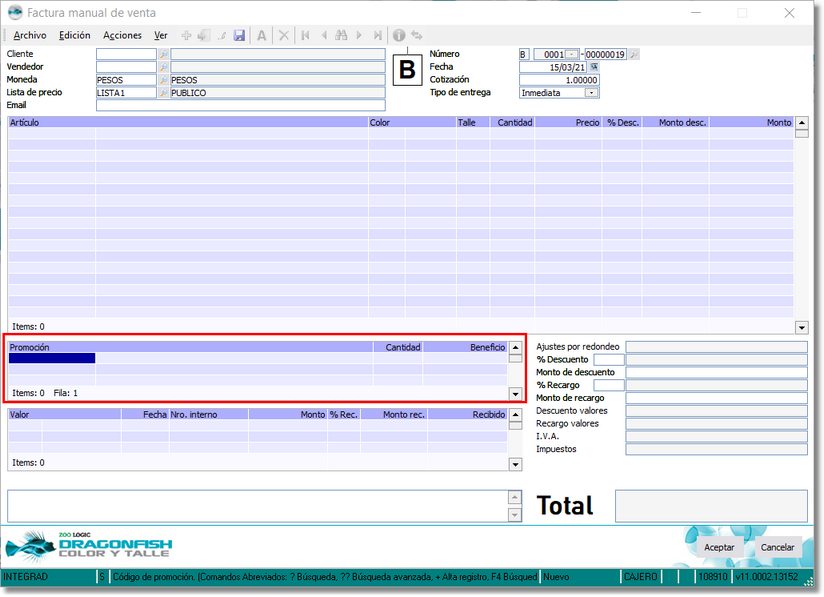
Task: Open the Archivo menu
Action: click(x=29, y=35)
